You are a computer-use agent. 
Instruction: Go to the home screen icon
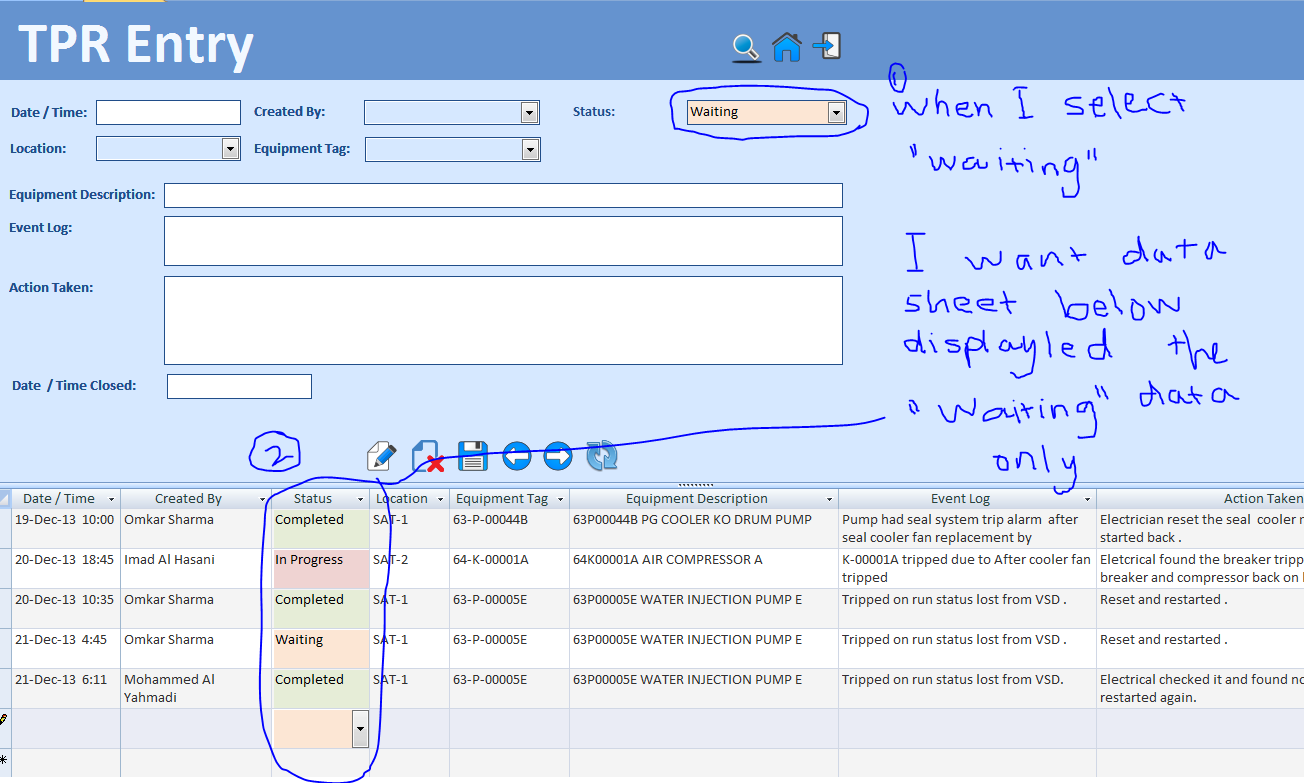point(787,47)
